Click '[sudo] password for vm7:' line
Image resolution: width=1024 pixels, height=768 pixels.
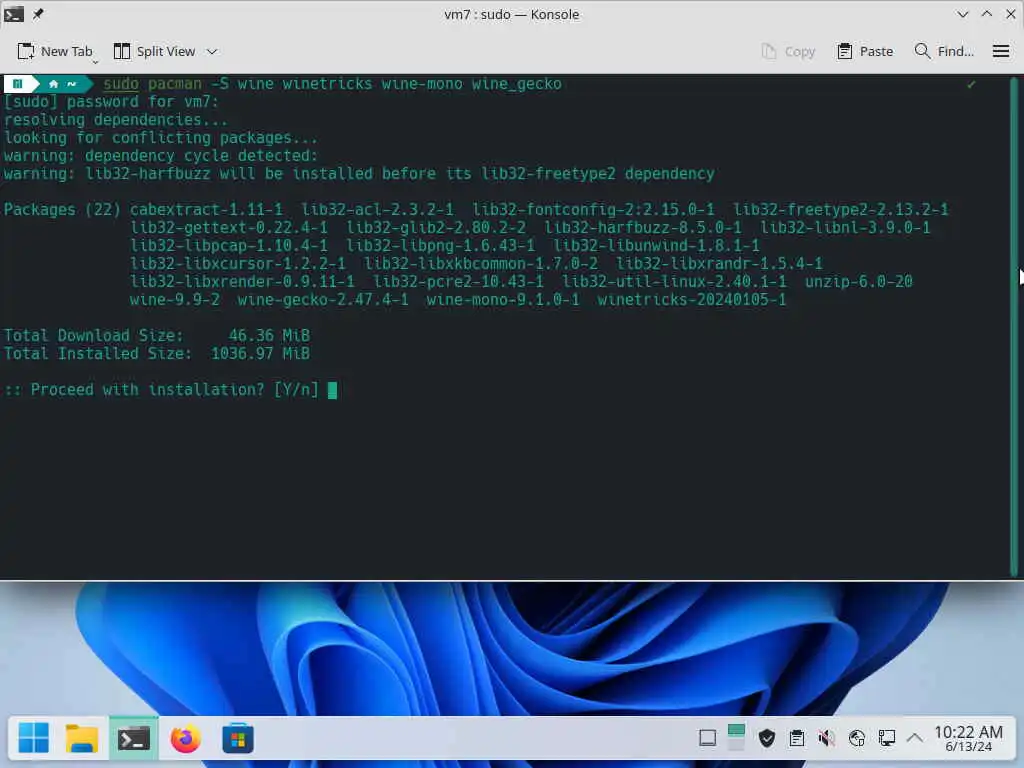tap(111, 102)
